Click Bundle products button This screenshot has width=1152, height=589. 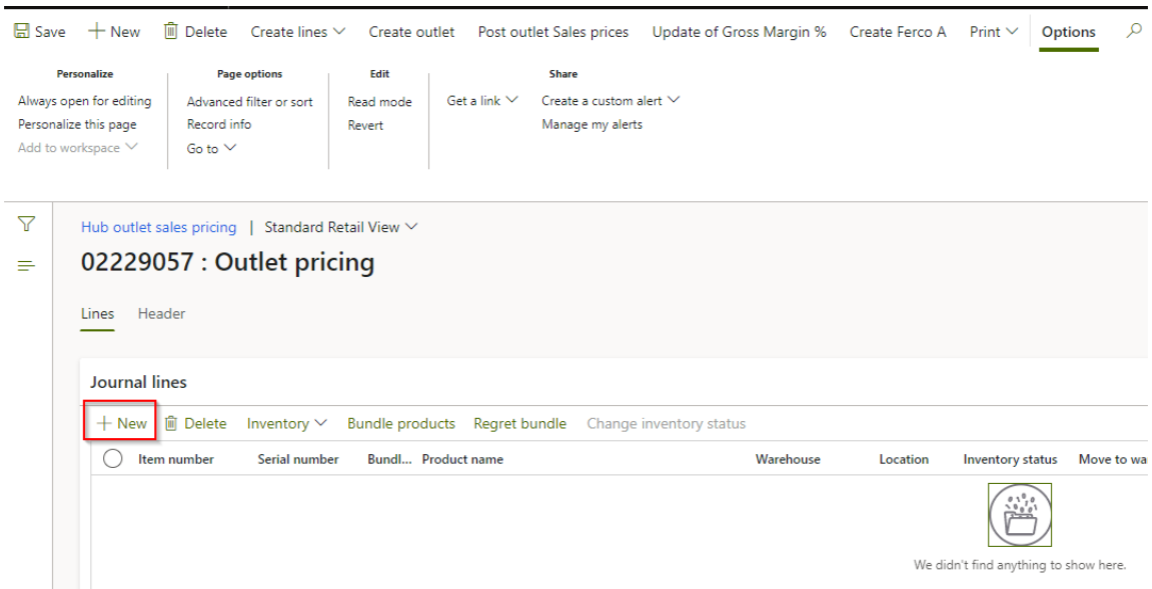(401, 424)
